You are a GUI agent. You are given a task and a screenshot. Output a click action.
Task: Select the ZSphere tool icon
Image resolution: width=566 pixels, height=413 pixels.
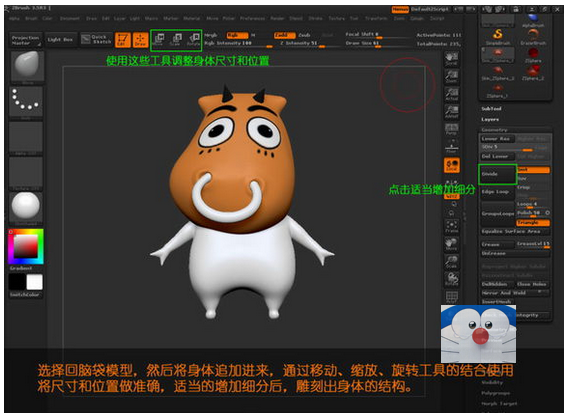[x=533, y=55]
